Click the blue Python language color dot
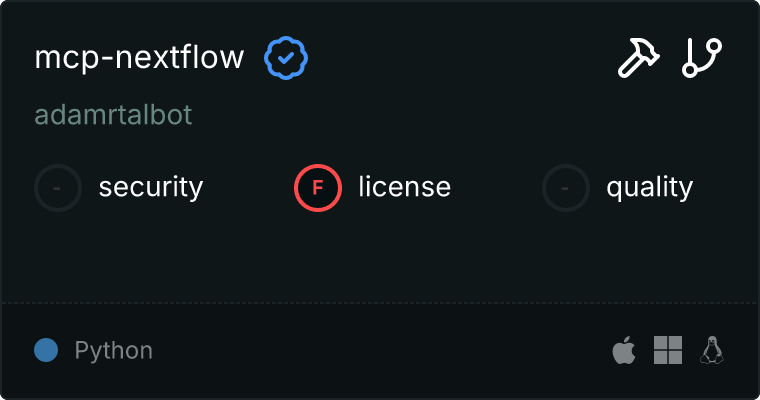 (45, 350)
